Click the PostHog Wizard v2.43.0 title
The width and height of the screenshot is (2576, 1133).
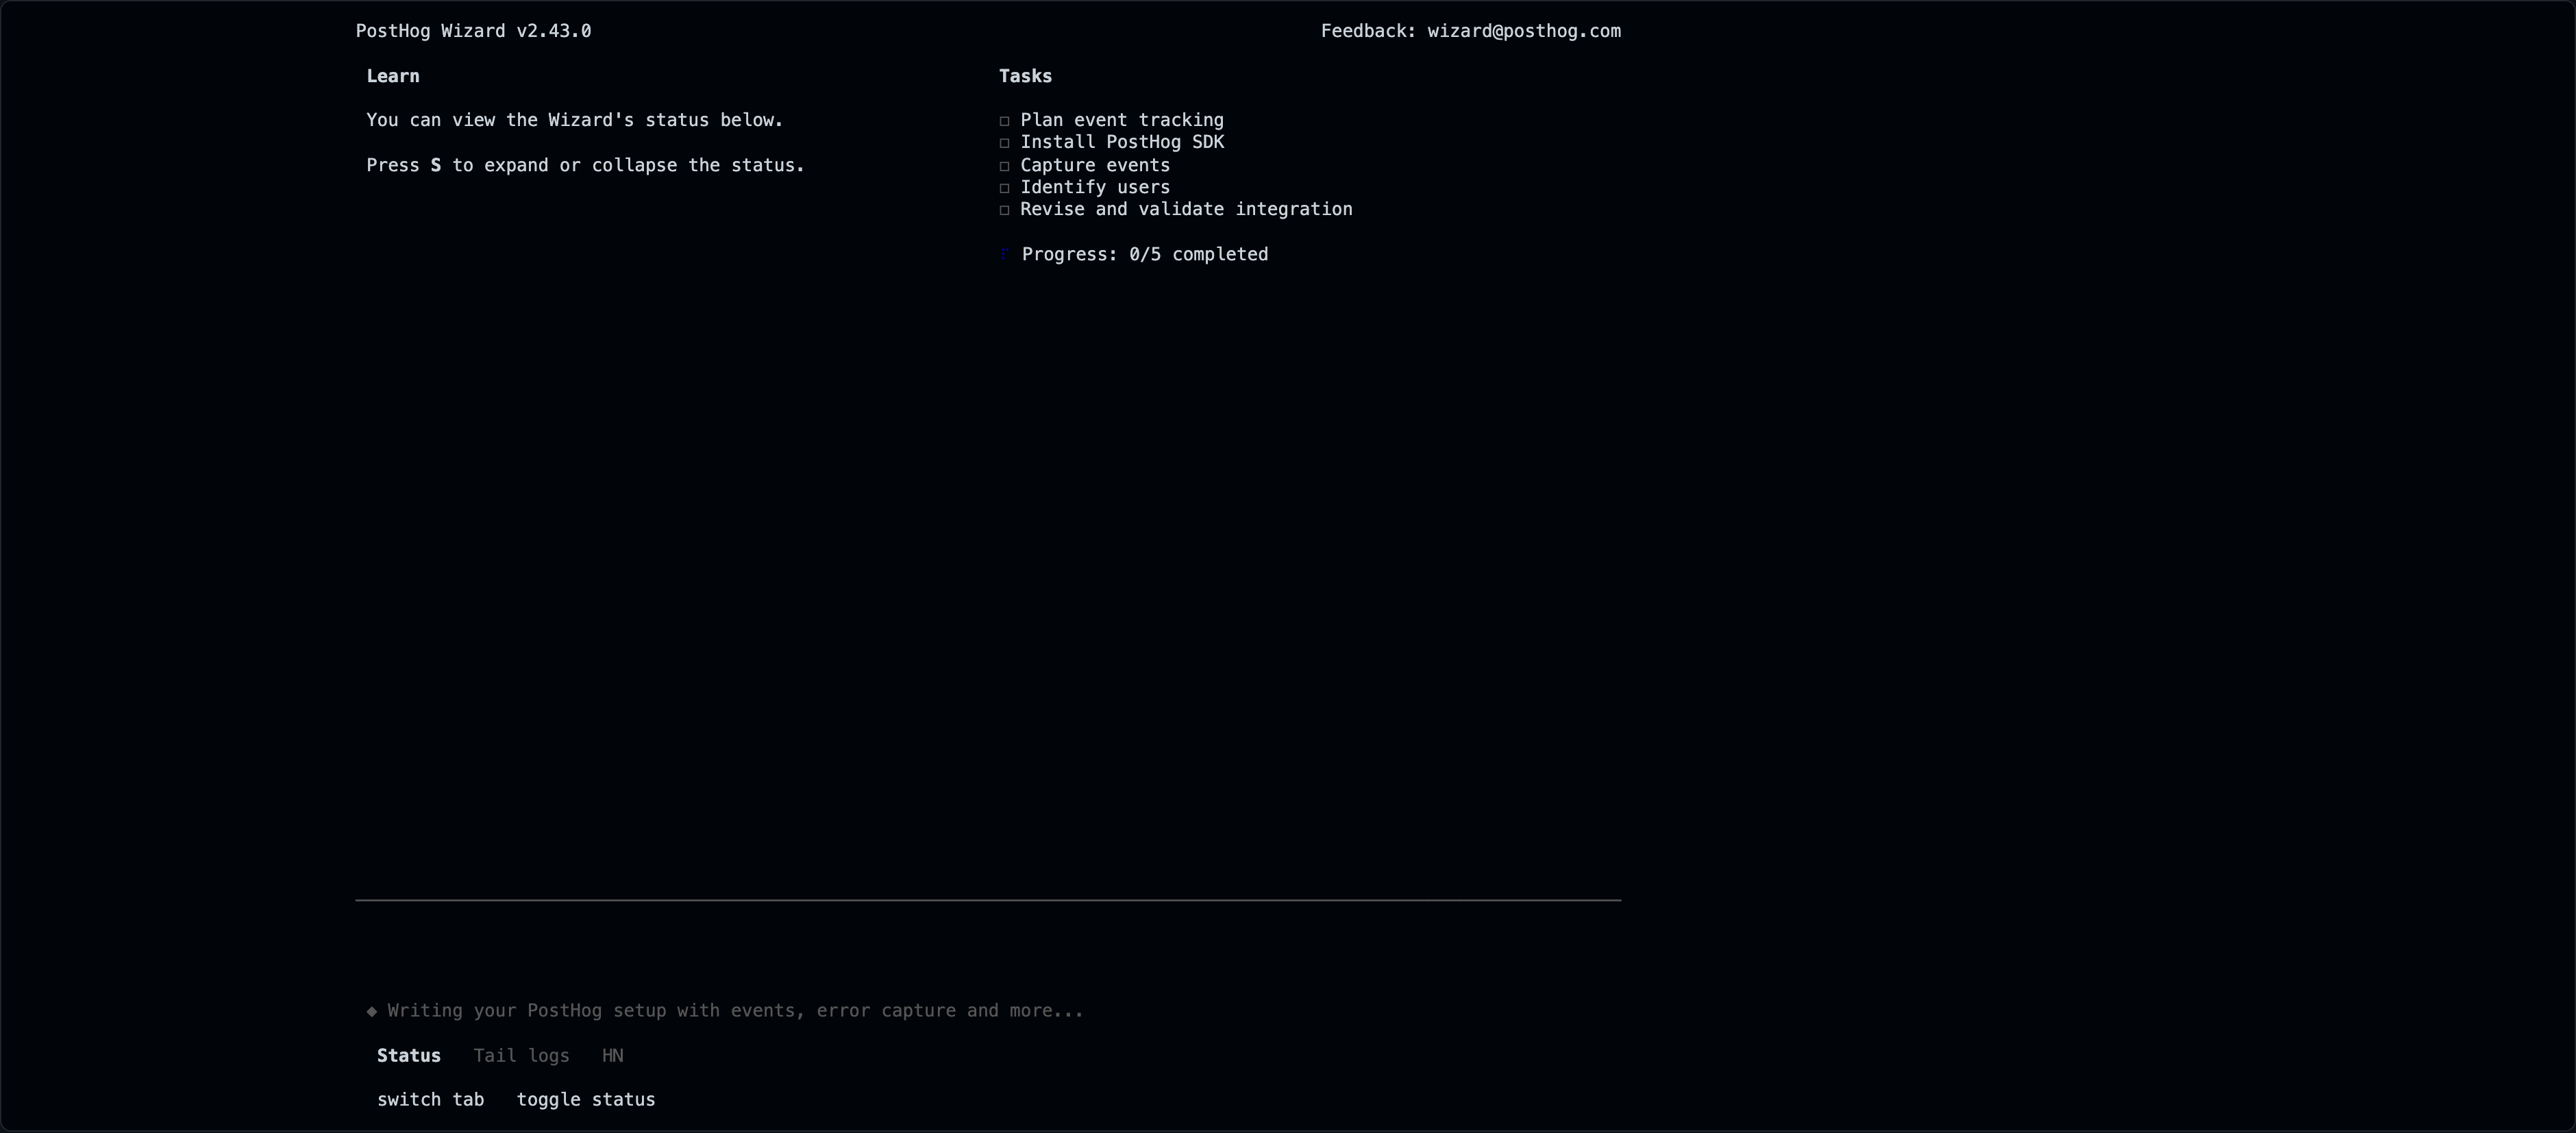(x=473, y=31)
